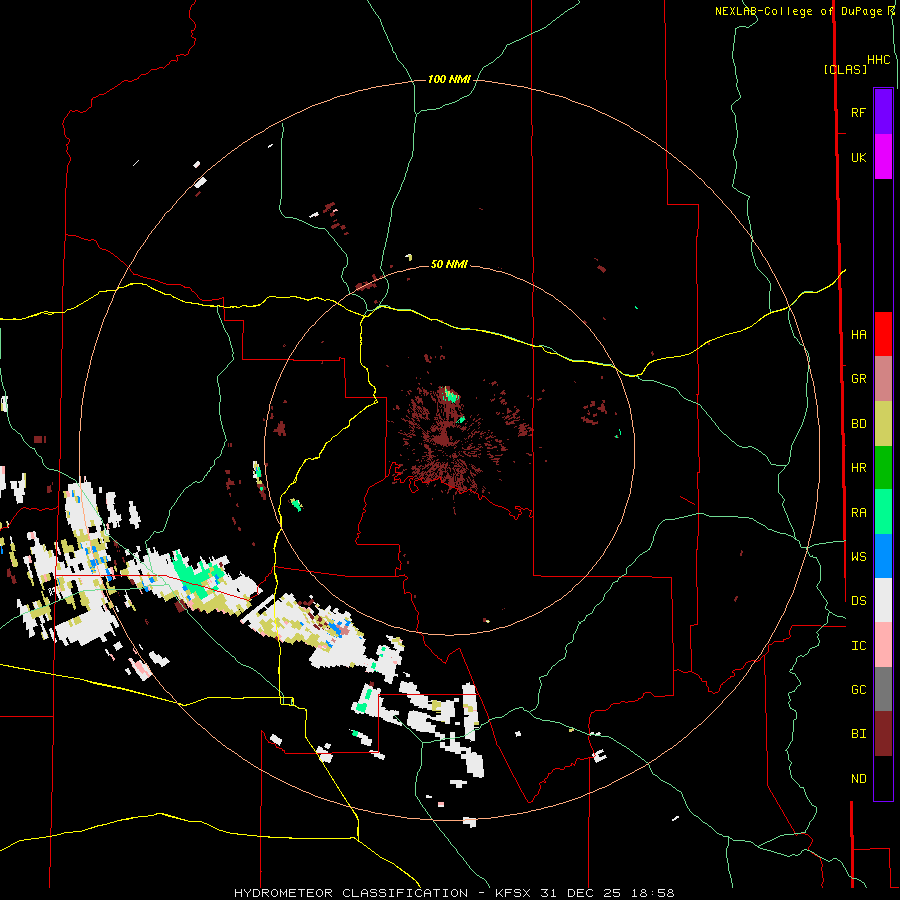Screen dimensions: 900x900
Task: Click the "HA" legend label
Action: pos(858,335)
